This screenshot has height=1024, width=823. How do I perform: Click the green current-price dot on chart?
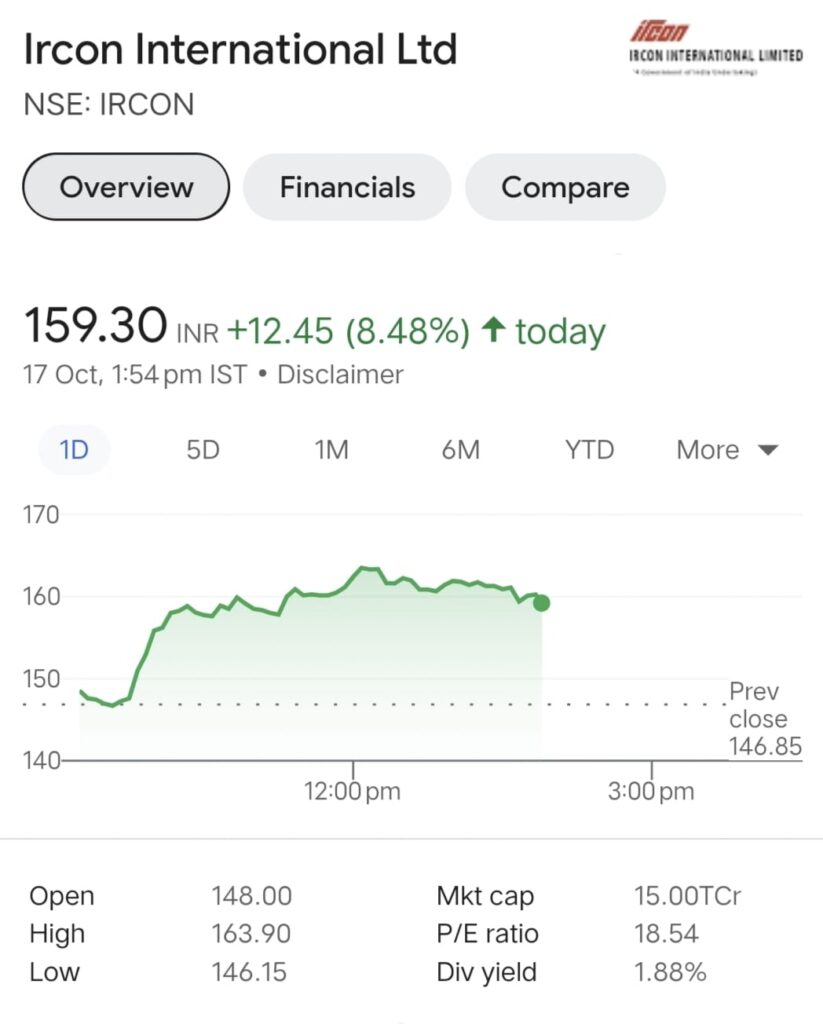click(541, 603)
